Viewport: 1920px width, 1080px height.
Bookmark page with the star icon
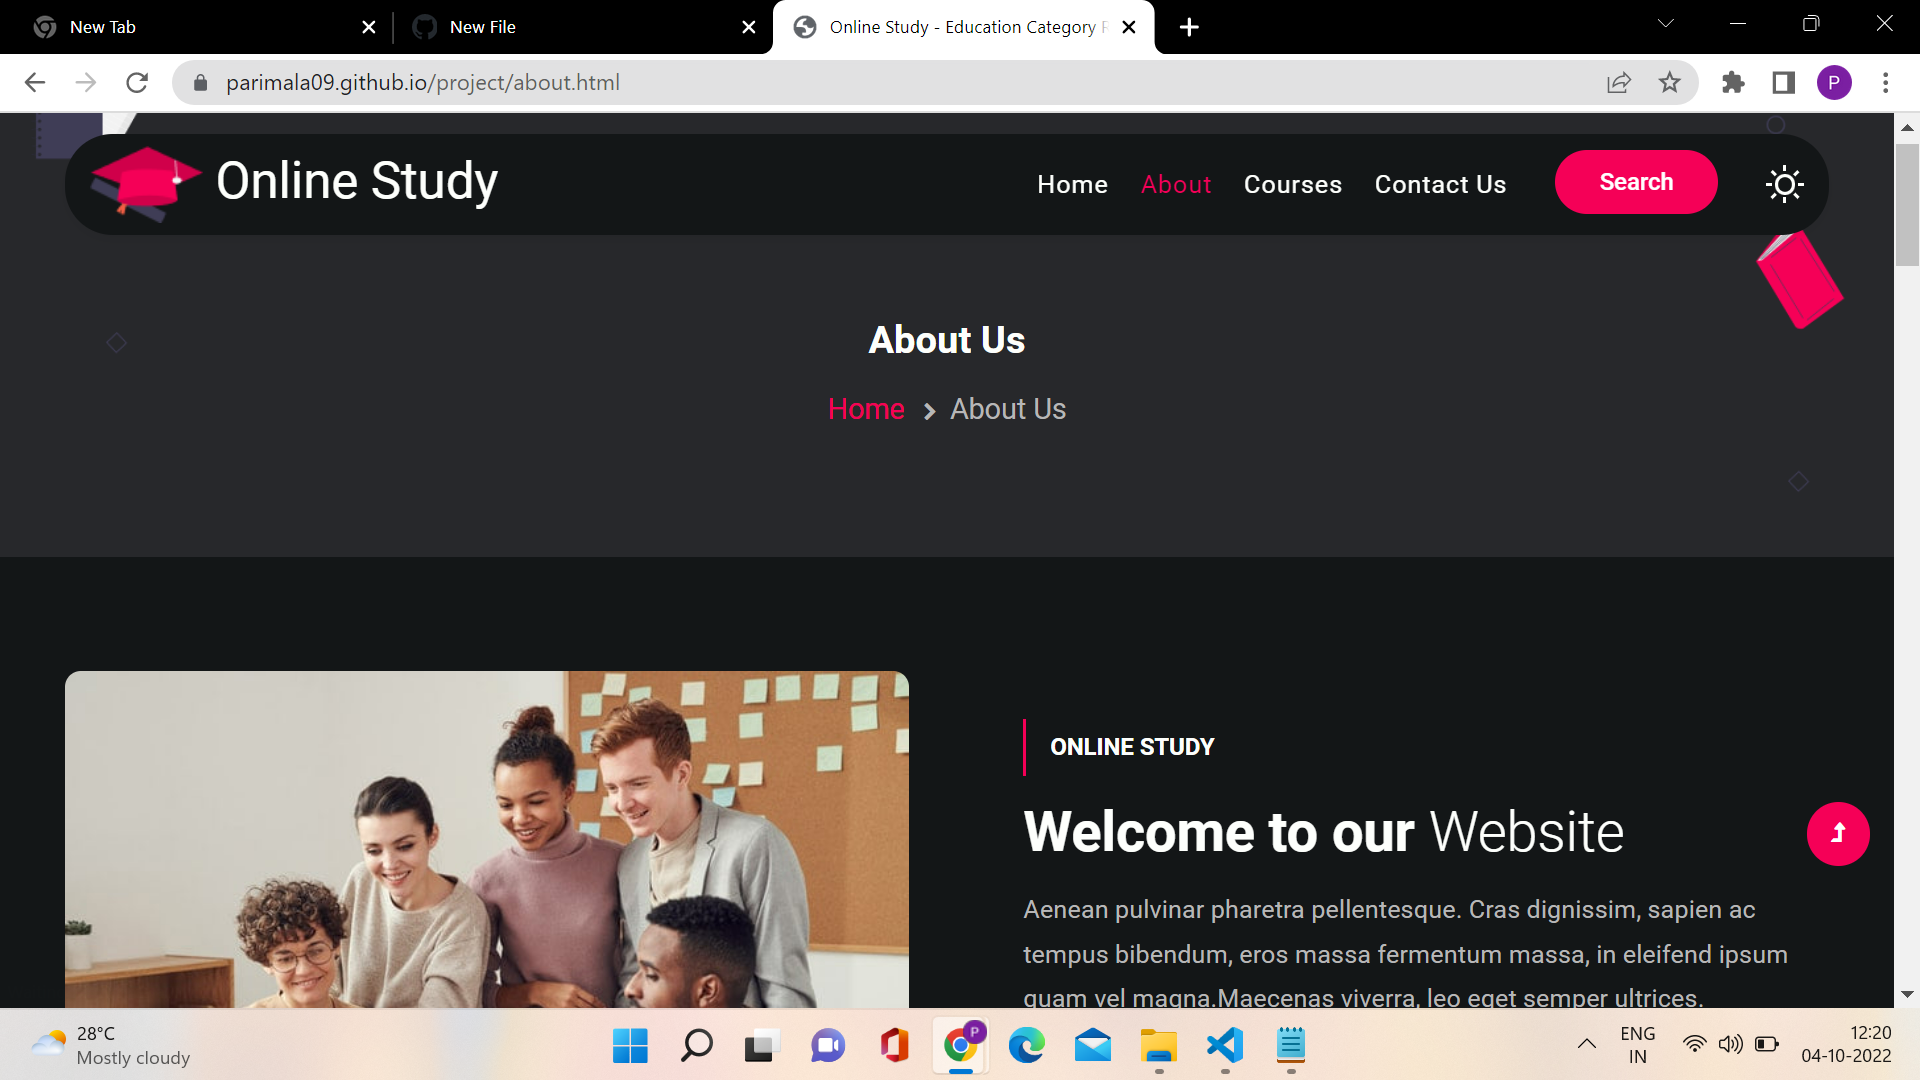(1669, 83)
